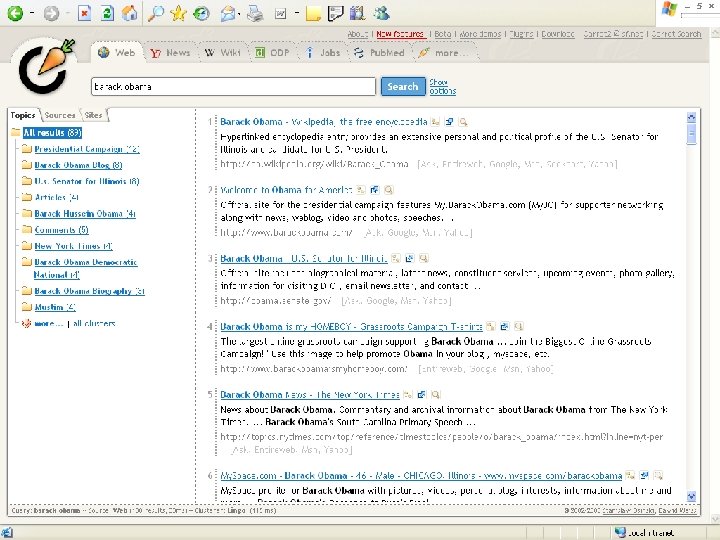Open the New features link
The height and width of the screenshot is (540, 720).
click(x=400, y=34)
